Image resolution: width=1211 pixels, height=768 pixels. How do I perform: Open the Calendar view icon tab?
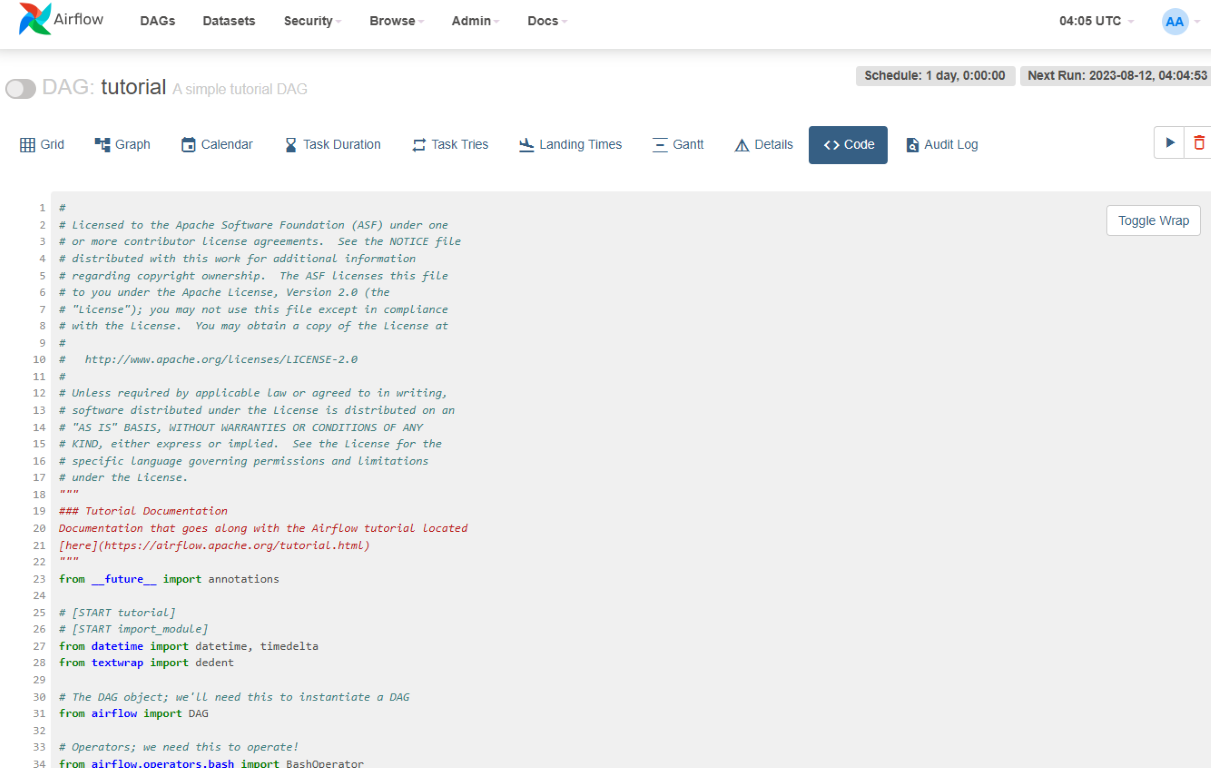(x=188, y=145)
